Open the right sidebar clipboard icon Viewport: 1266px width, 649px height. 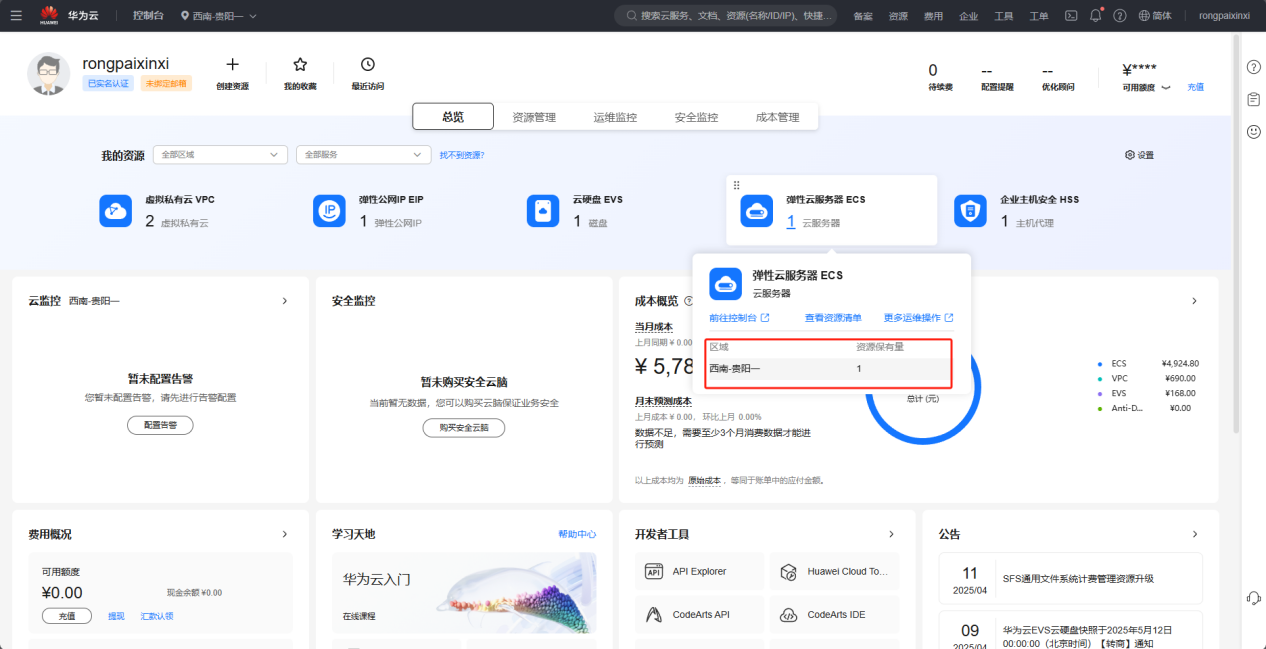1253,99
